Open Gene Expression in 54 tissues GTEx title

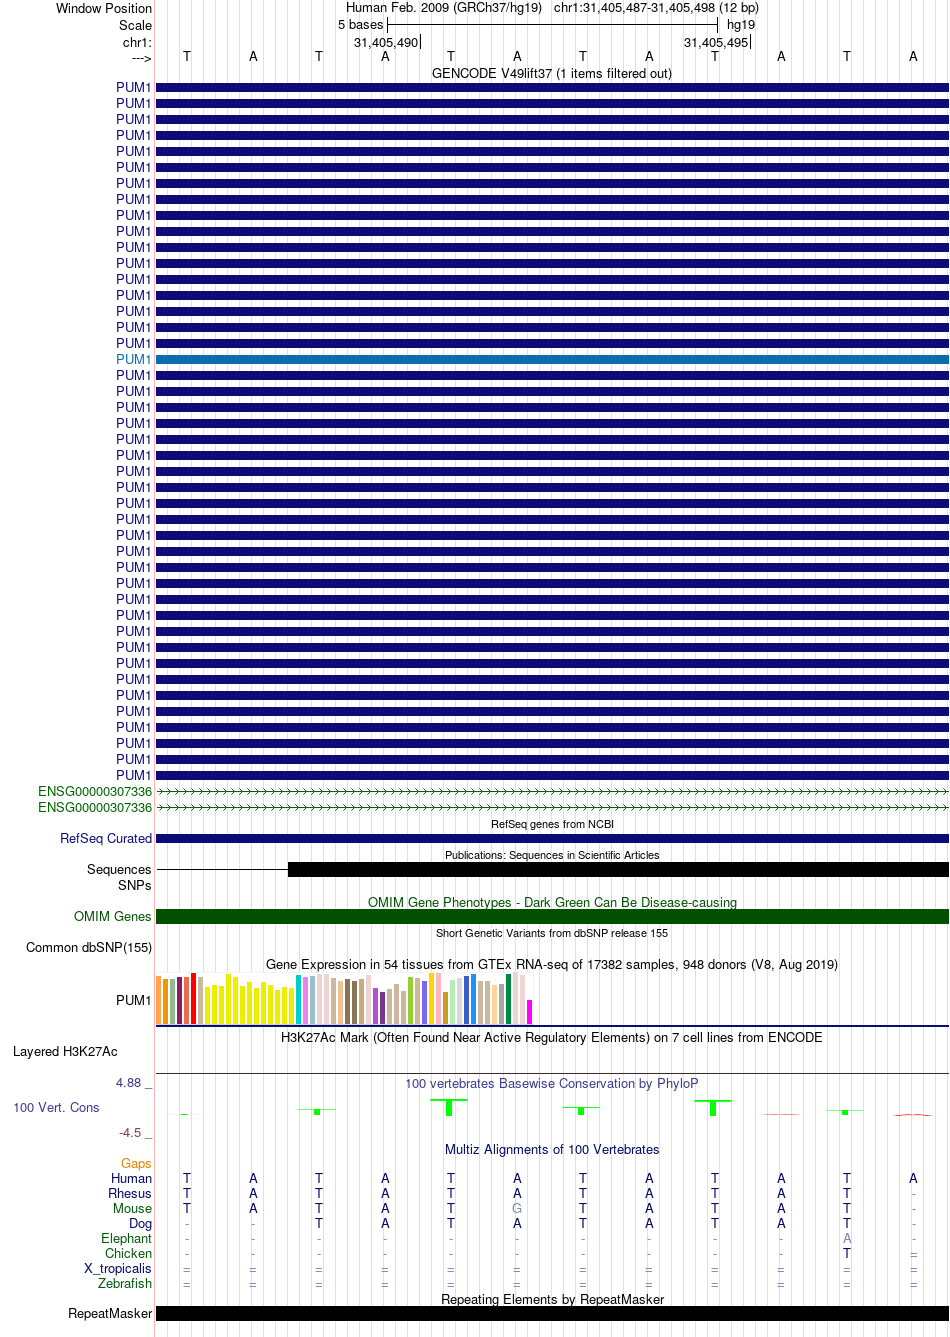coord(552,964)
